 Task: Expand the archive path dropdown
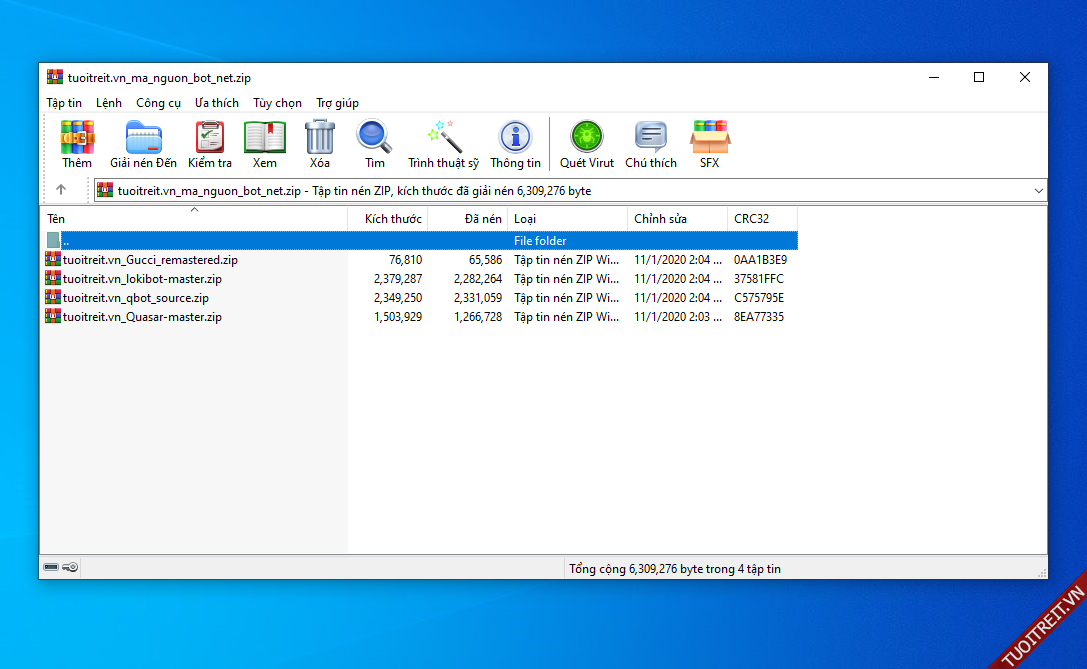[x=1038, y=190]
